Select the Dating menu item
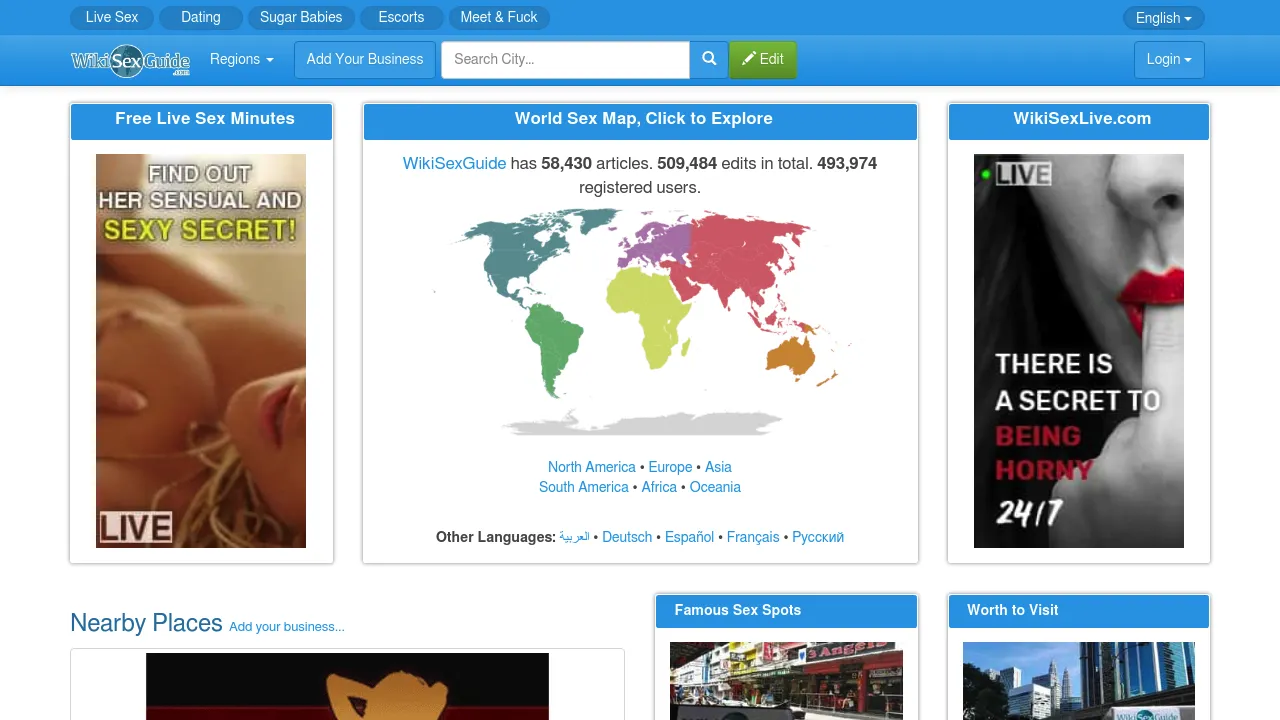1280x720 pixels. (x=200, y=17)
